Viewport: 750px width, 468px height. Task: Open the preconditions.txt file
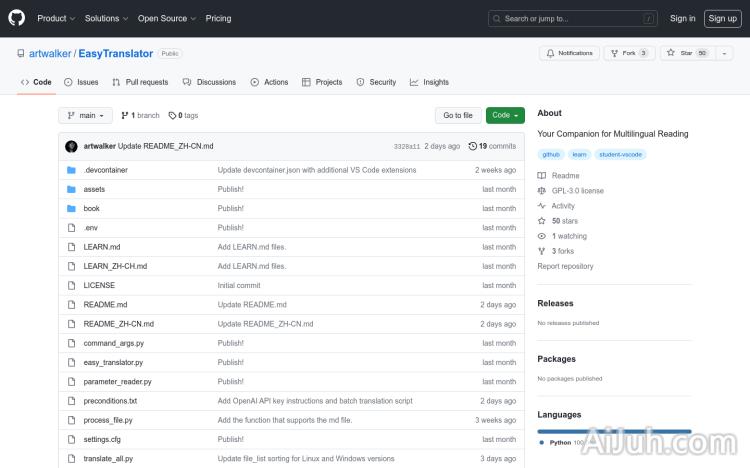point(110,401)
